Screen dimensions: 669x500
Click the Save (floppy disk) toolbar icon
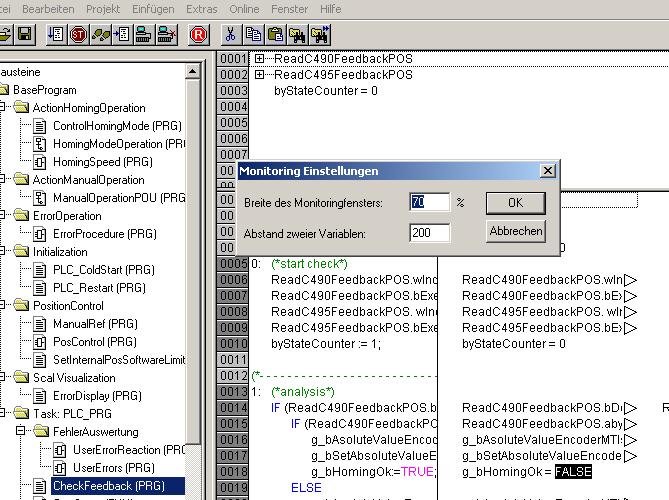(25, 34)
